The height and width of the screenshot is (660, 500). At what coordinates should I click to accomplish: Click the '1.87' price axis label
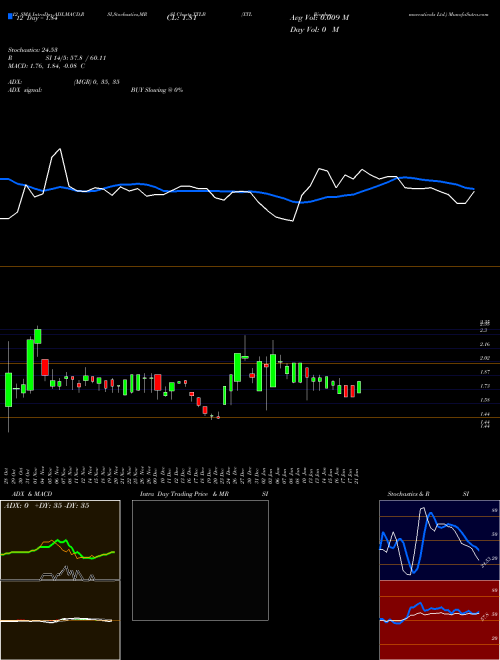tap(485, 372)
